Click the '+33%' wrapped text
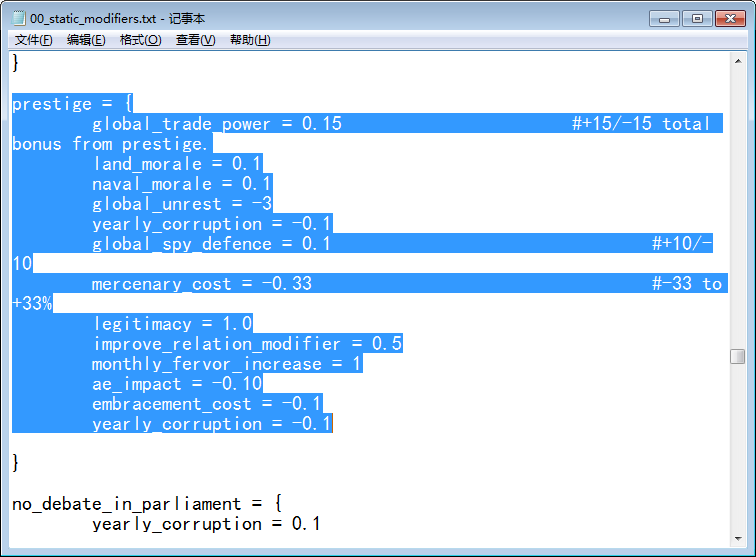Image resolution: width=756 pixels, height=557 pixels. [32, 303]
